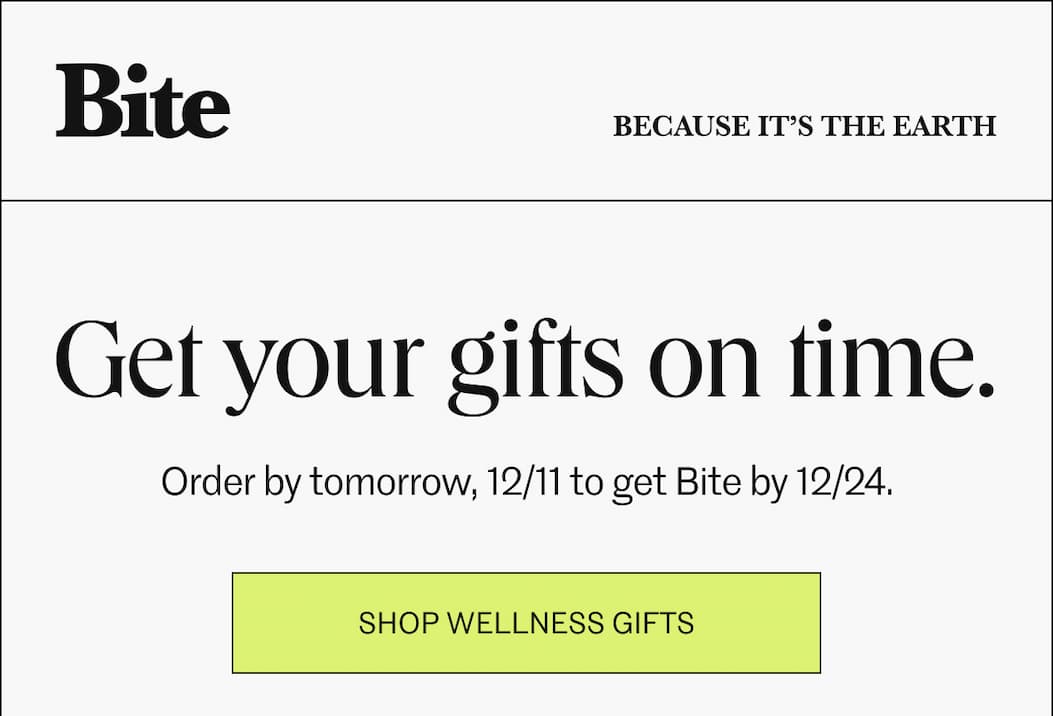1053x716 pixels.
Task: Click the "Order by tomorrow" subheading
Action: click(x=526, y=481)
